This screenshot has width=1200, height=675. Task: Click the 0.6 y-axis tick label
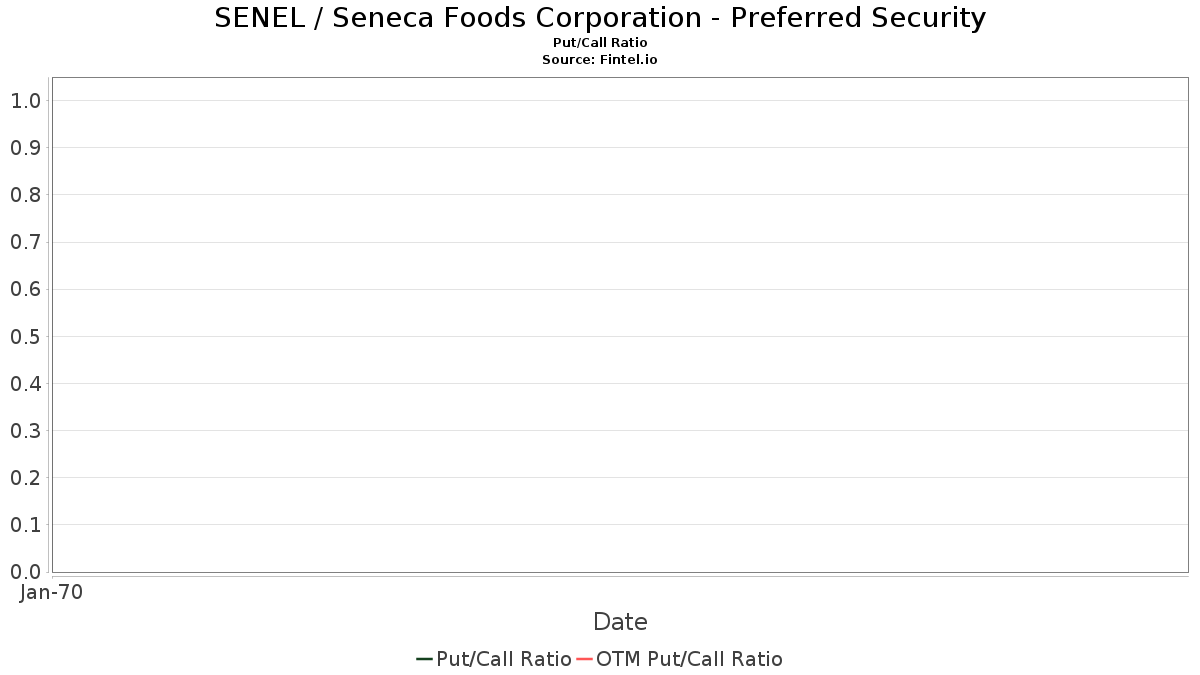pos(25,290)
